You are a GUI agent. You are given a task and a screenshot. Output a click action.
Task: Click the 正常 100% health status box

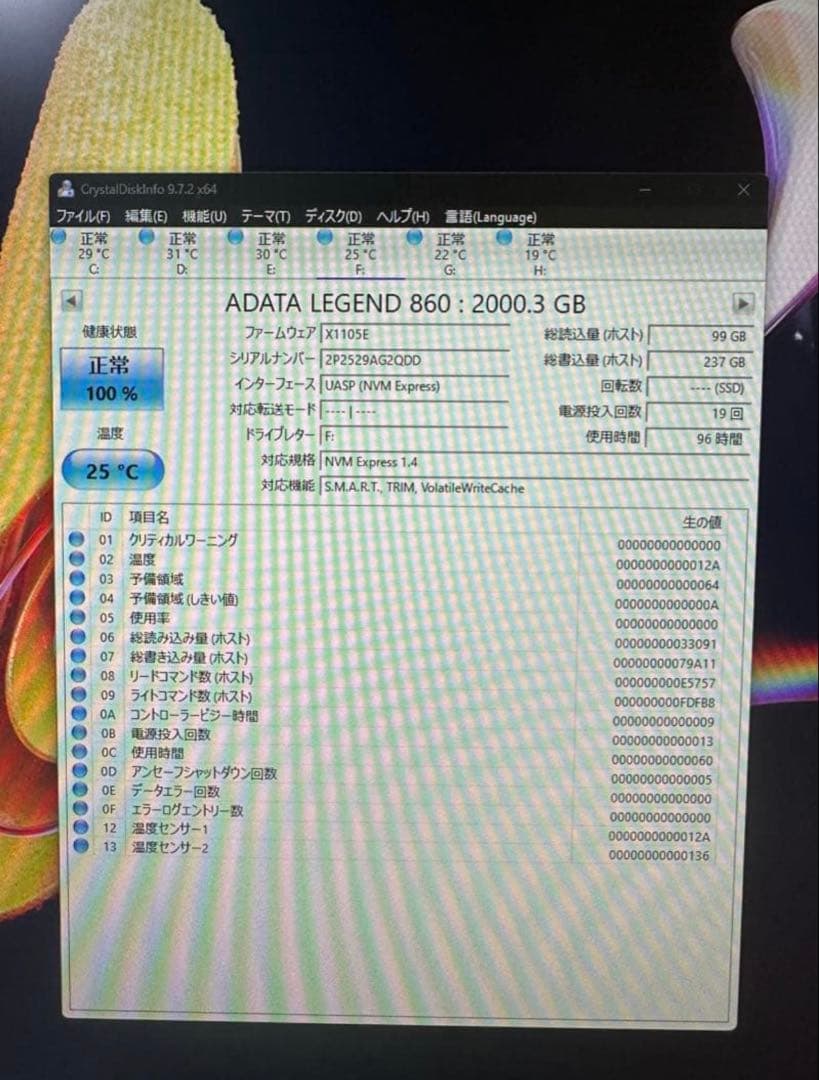tap(112, 378)
